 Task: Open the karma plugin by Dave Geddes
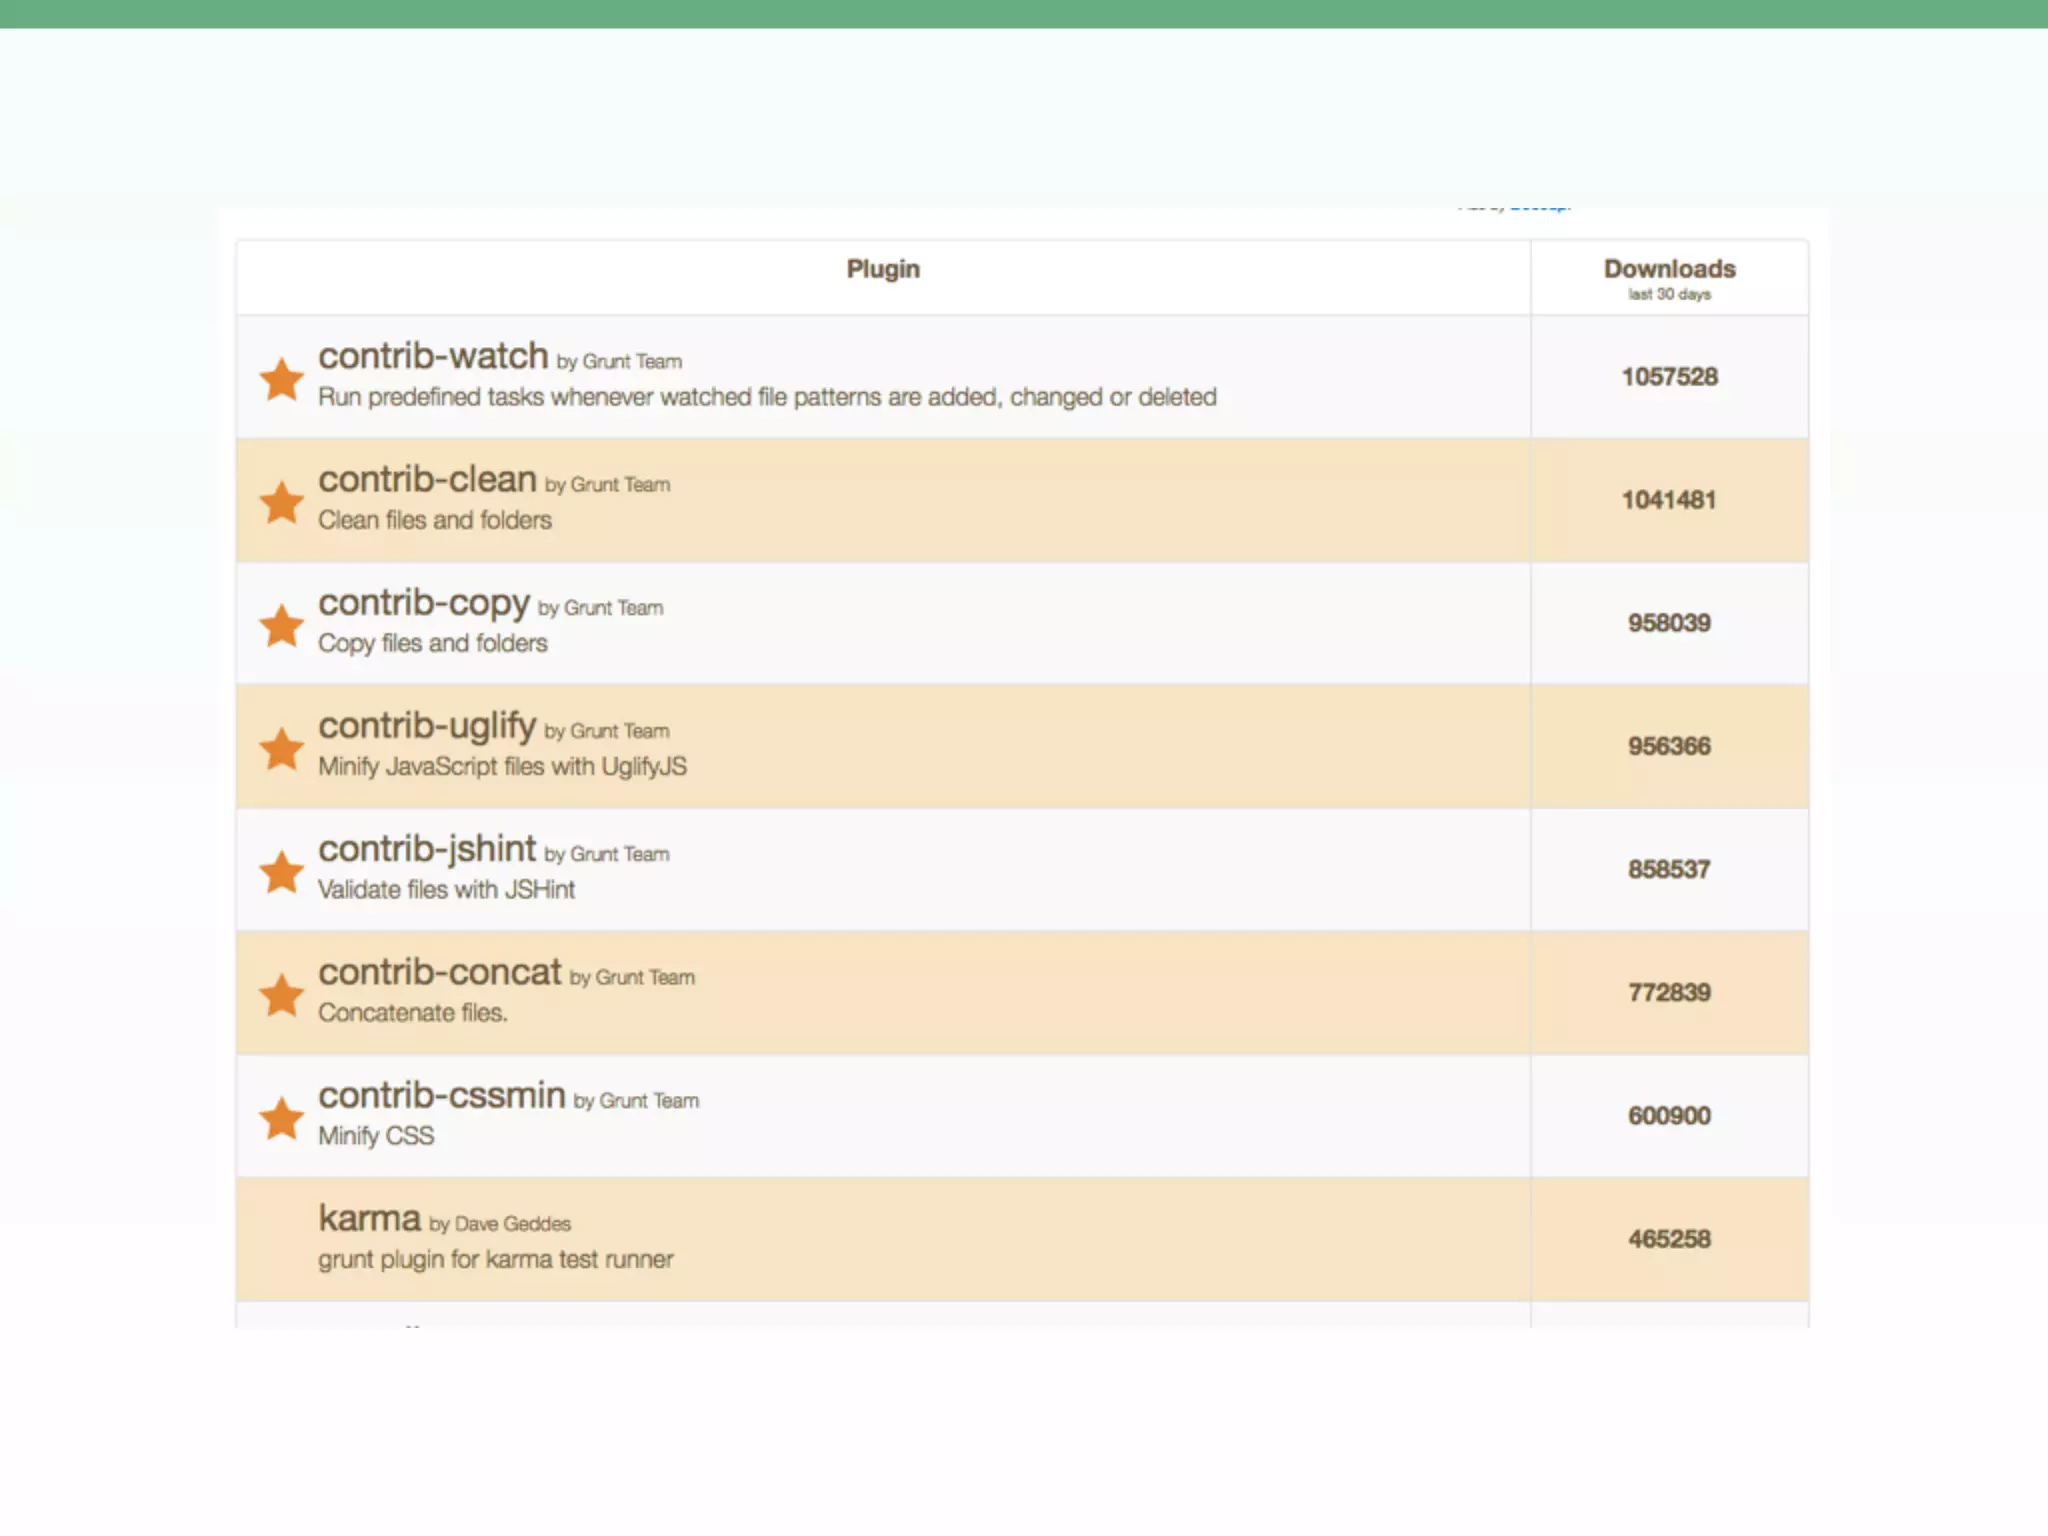[x=370, y=1218]
